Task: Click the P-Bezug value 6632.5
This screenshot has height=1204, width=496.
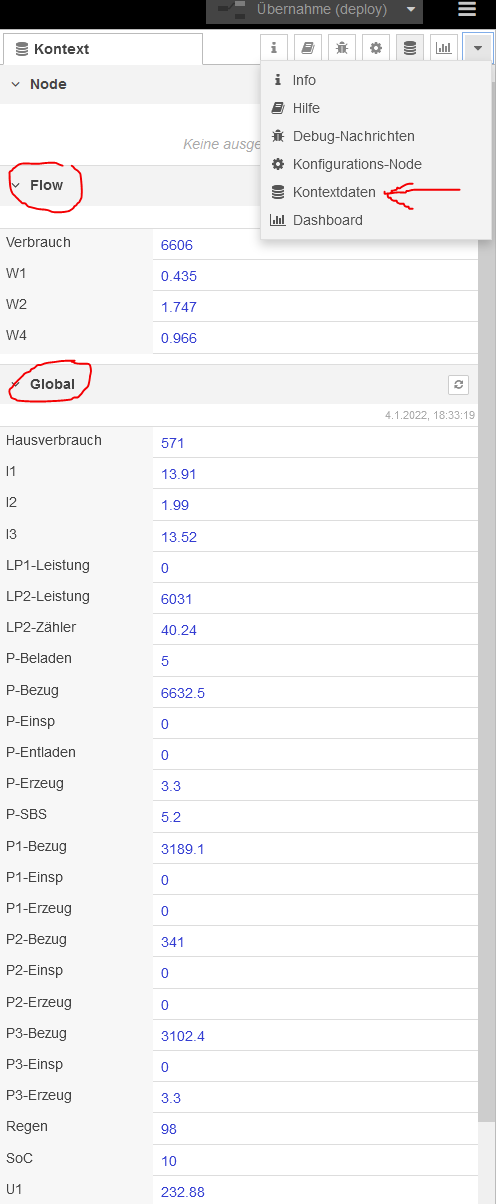Action: (x=183, y=692)
